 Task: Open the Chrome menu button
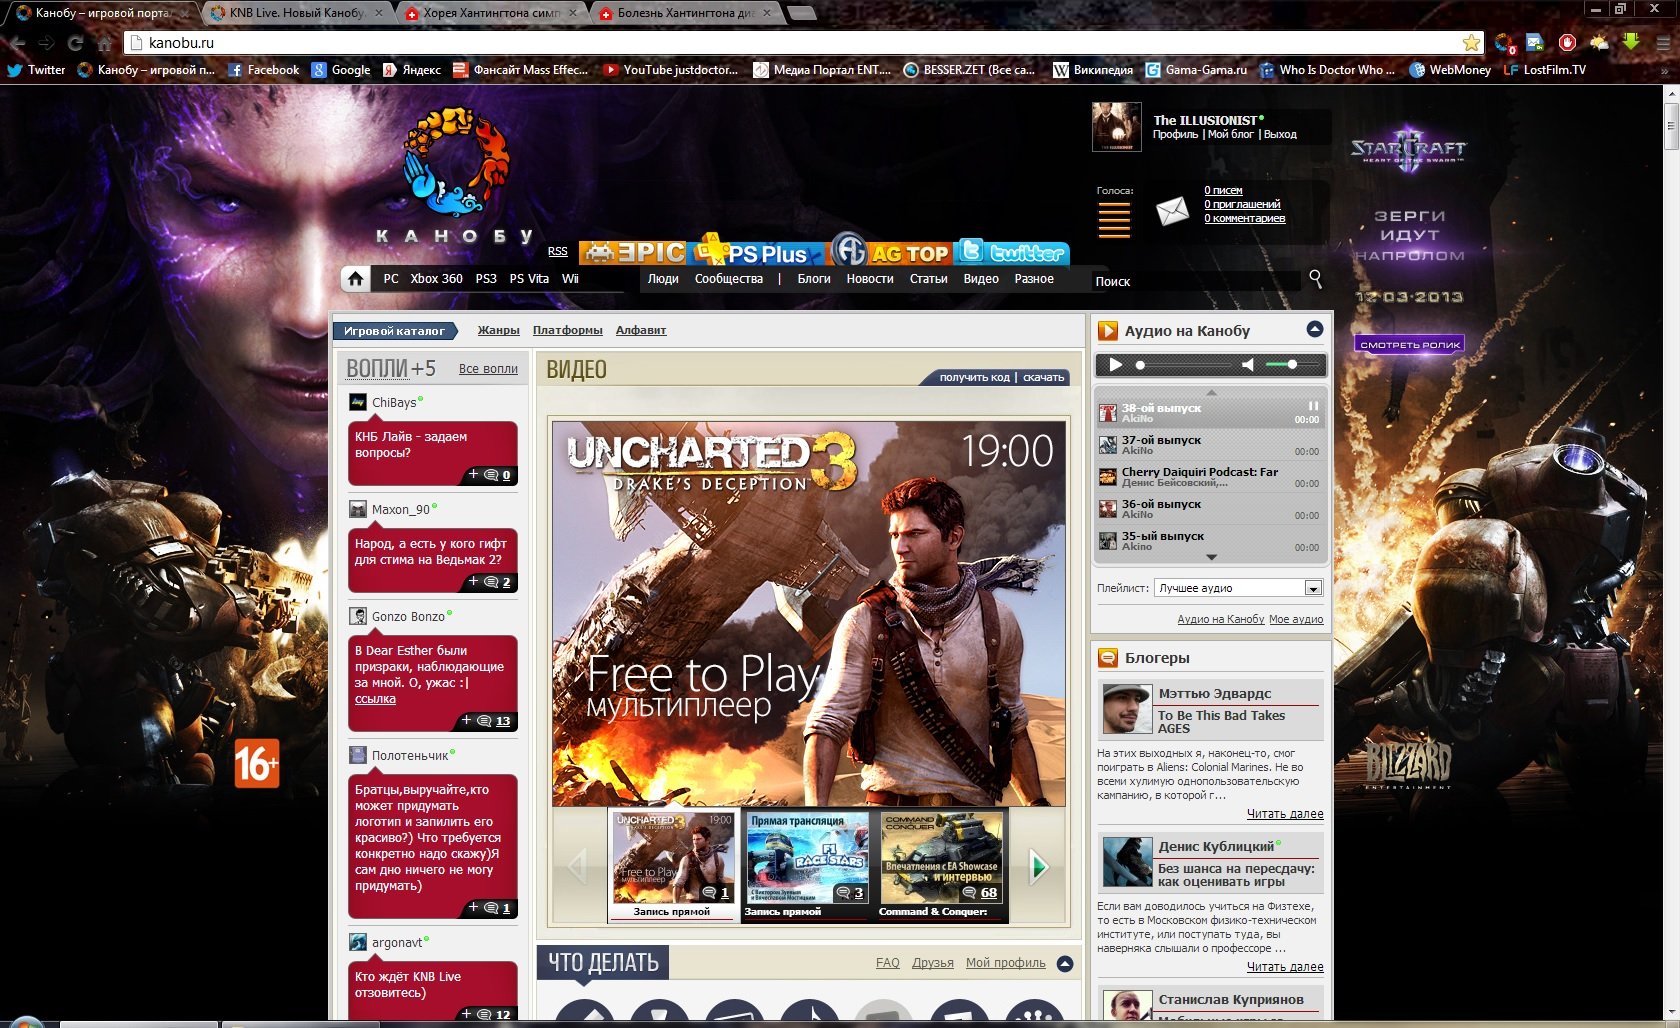(x=1663, y=42)
